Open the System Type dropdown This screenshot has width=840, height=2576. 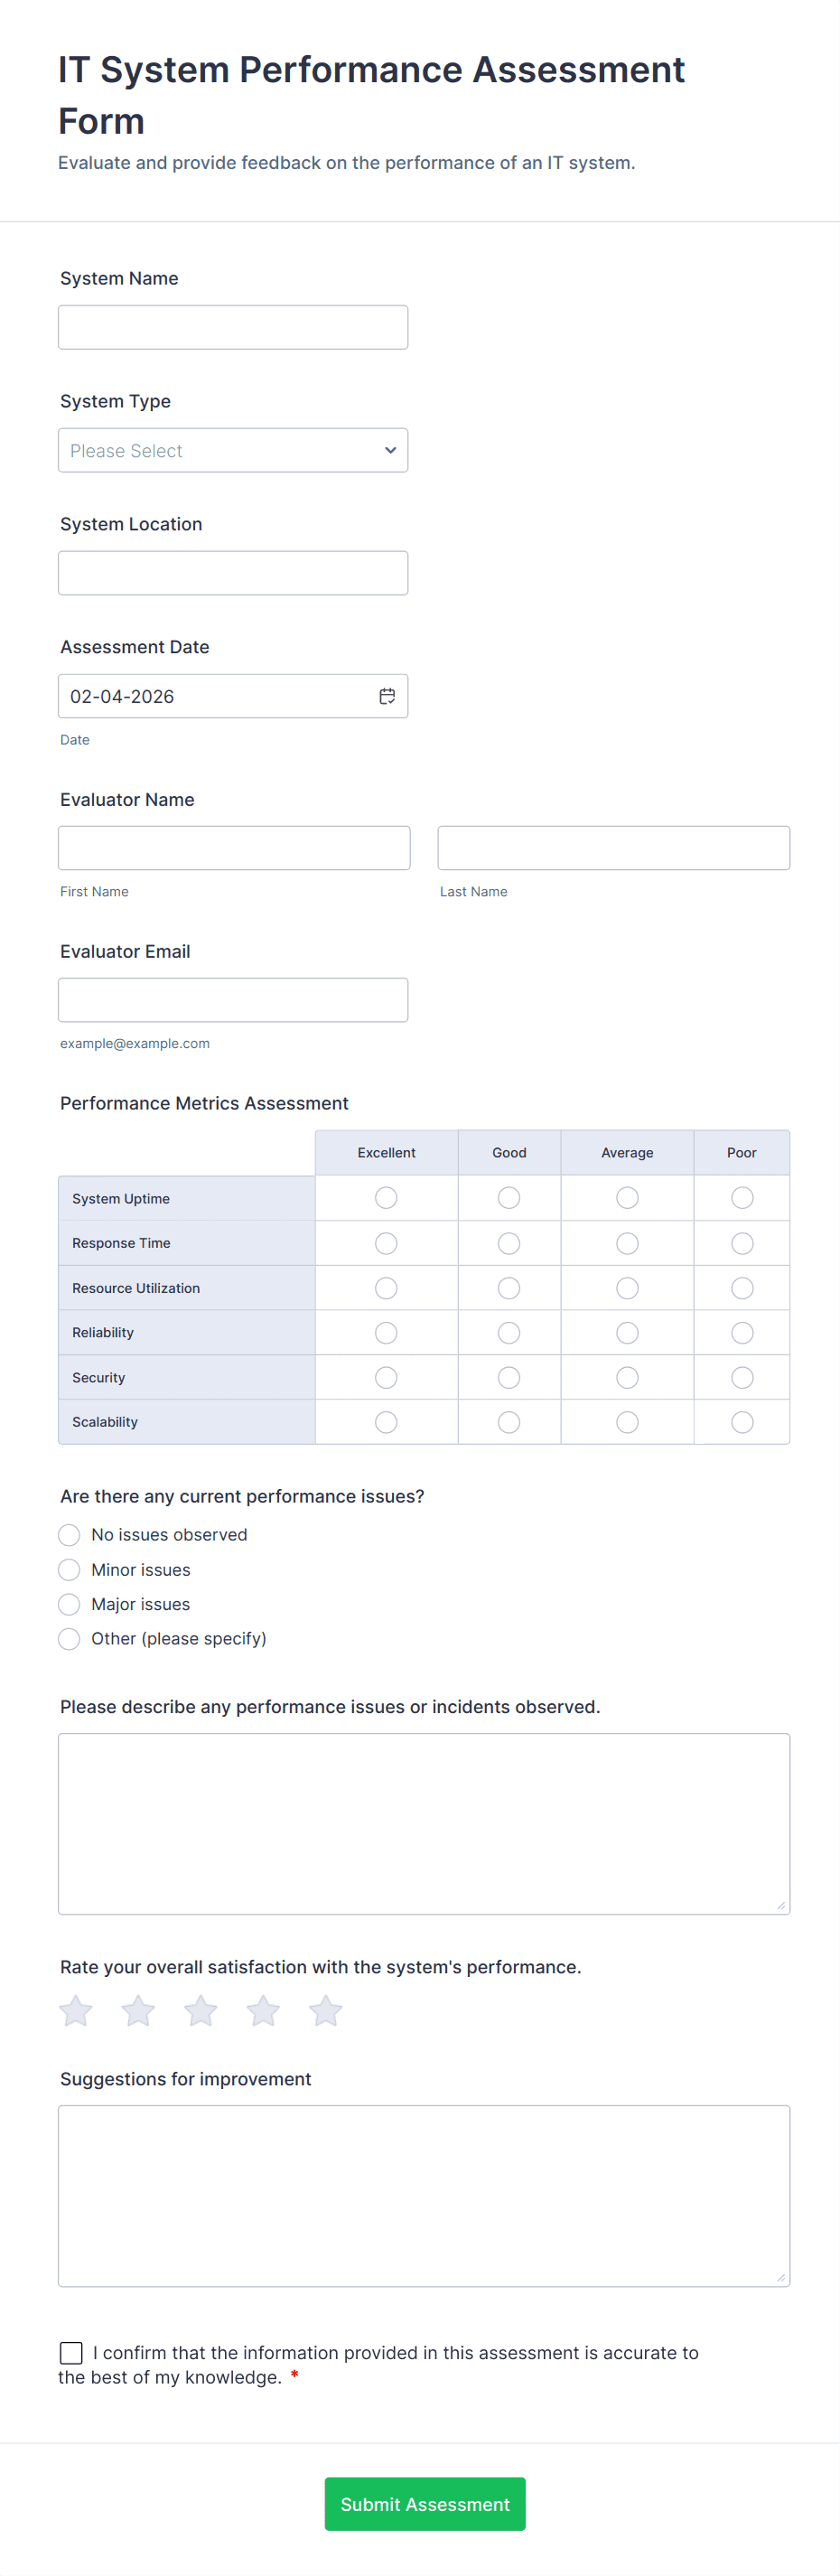click(233, 450)
